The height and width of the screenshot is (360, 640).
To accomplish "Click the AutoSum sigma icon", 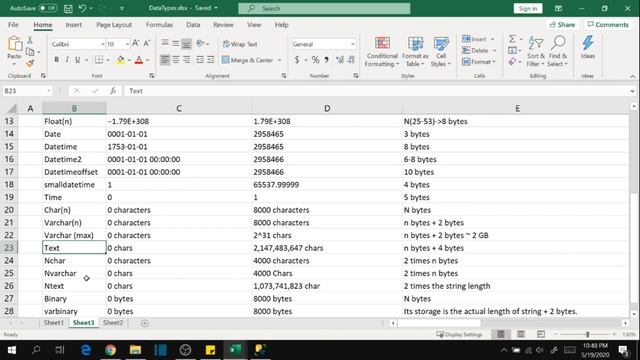I will tap(512, 39).
